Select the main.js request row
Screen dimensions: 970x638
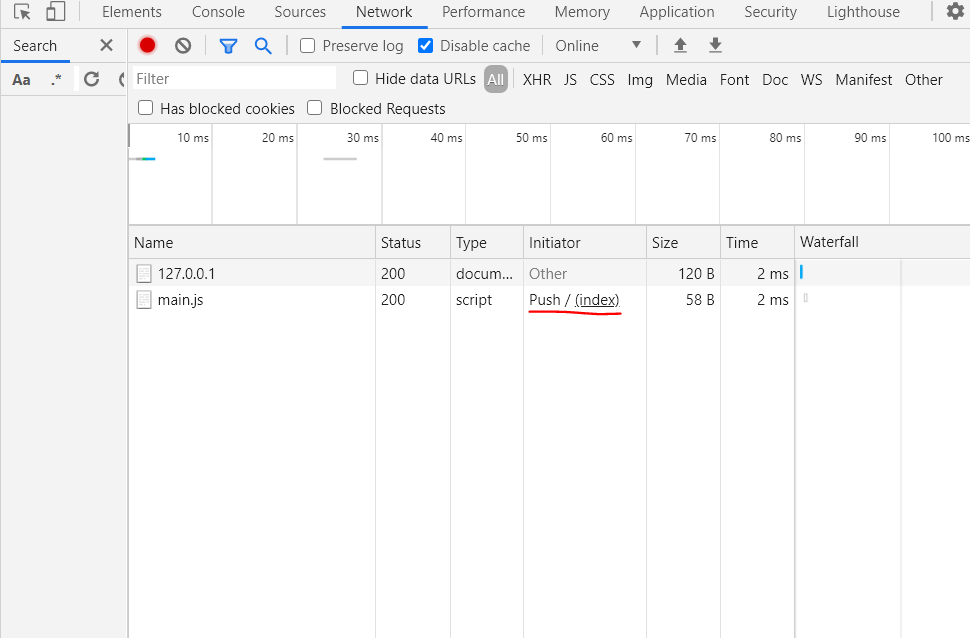549,300
